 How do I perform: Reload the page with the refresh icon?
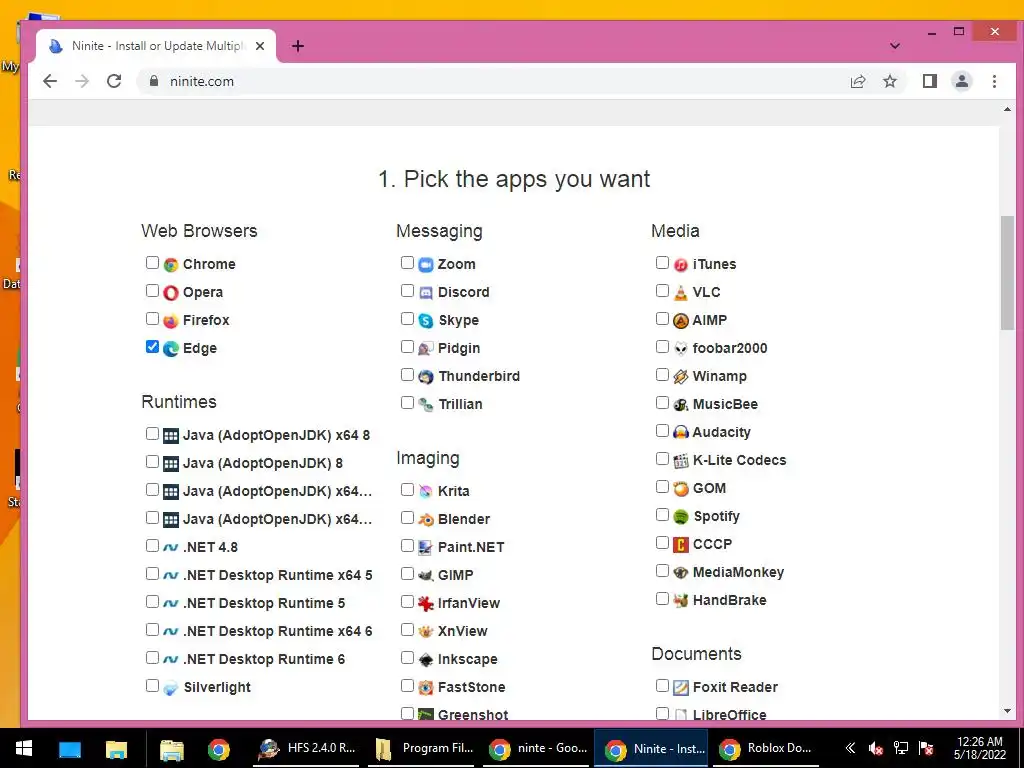[x=114, y=81]
